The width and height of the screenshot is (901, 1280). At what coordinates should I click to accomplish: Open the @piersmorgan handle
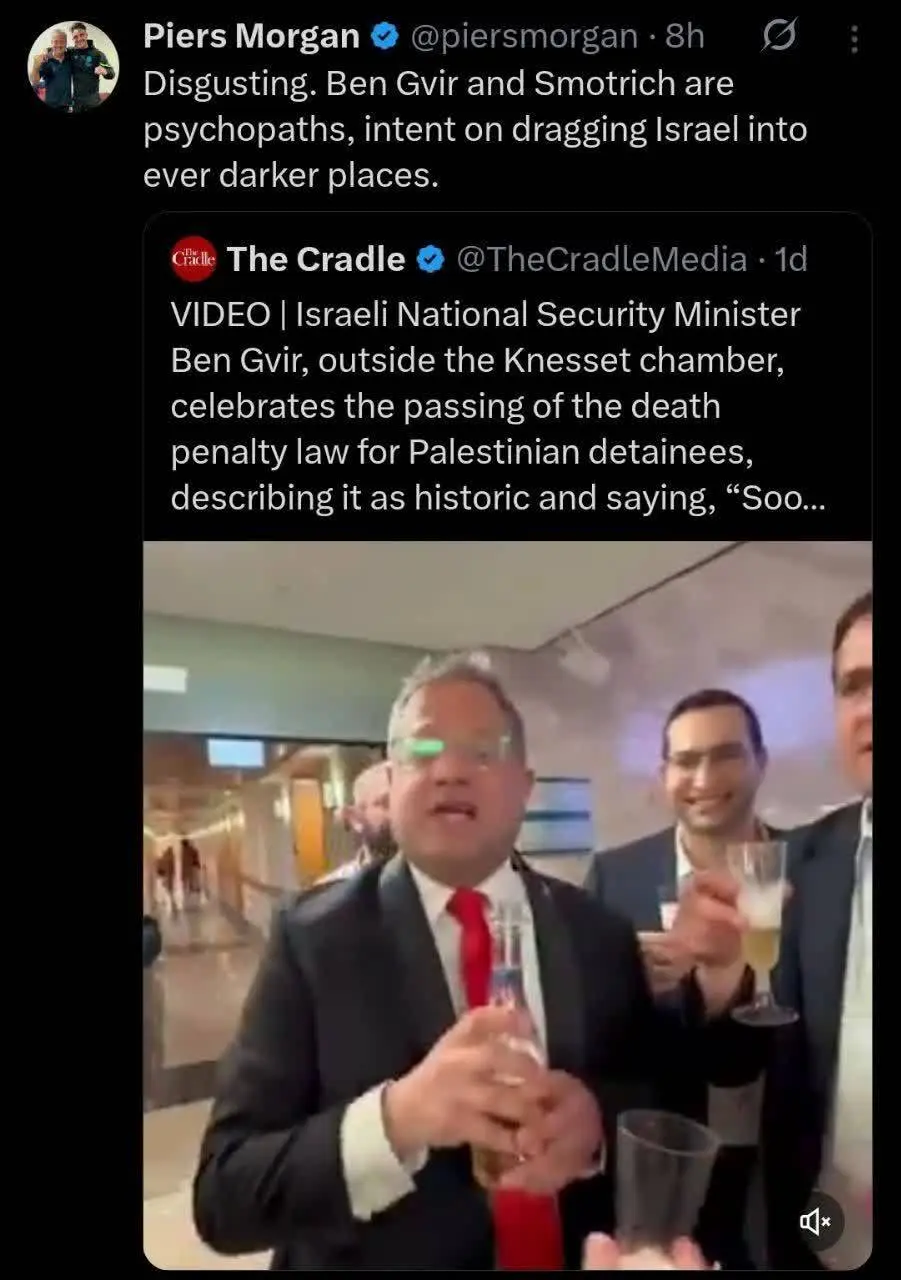point(525,37)
